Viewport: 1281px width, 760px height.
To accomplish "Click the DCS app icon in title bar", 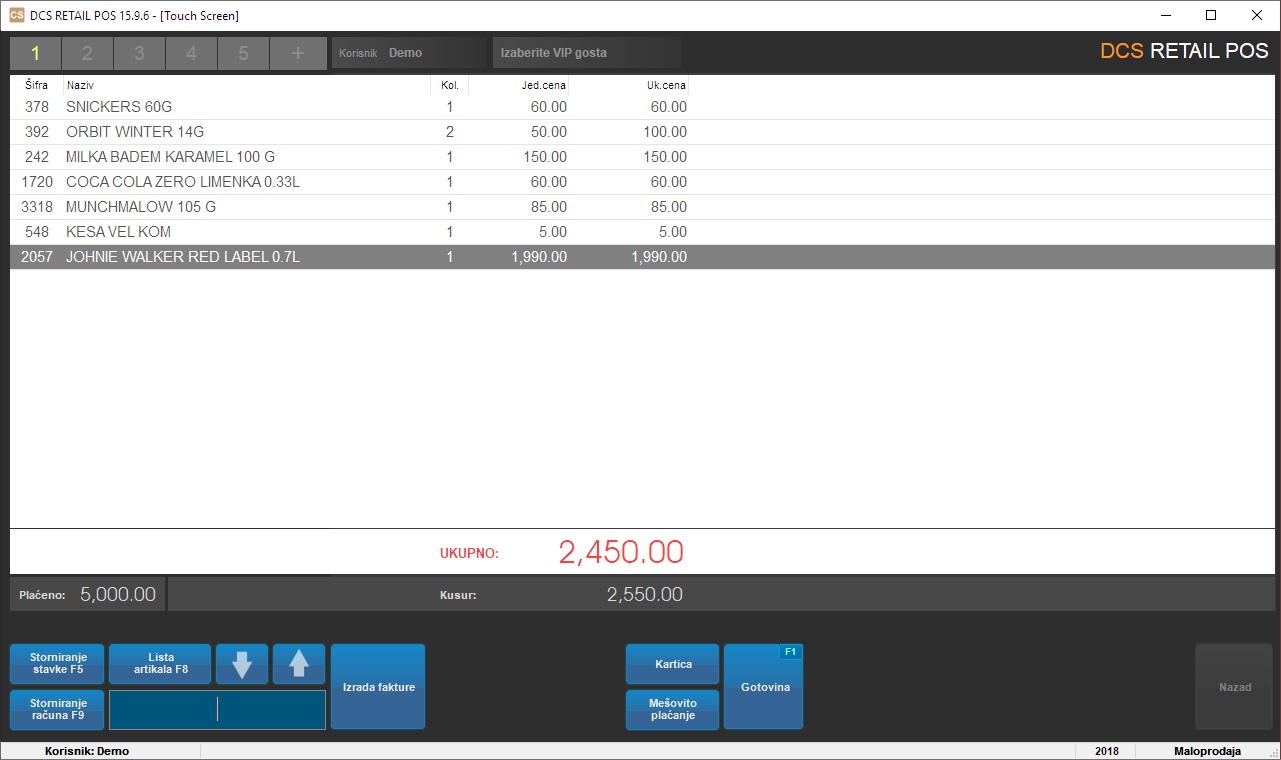I will click(16, 15).
